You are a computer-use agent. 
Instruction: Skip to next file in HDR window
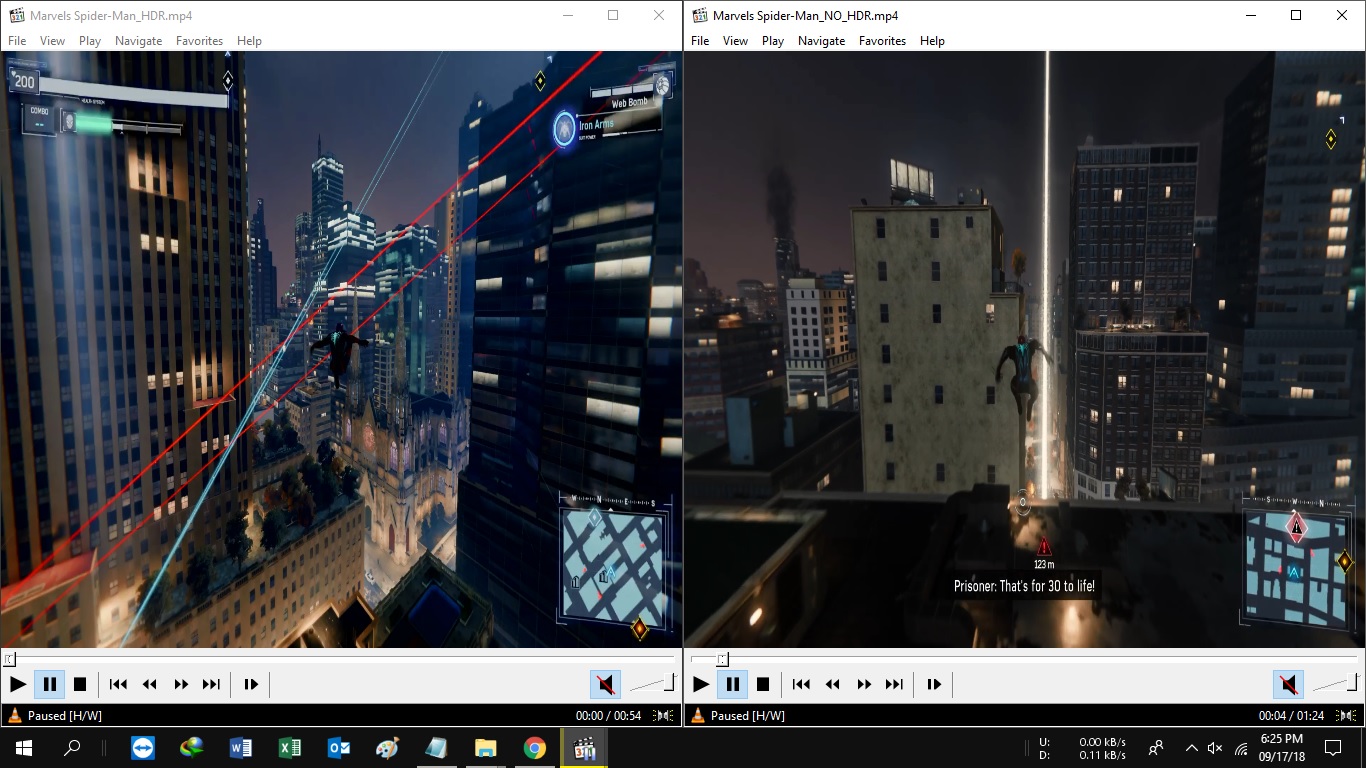pos(211,685)
